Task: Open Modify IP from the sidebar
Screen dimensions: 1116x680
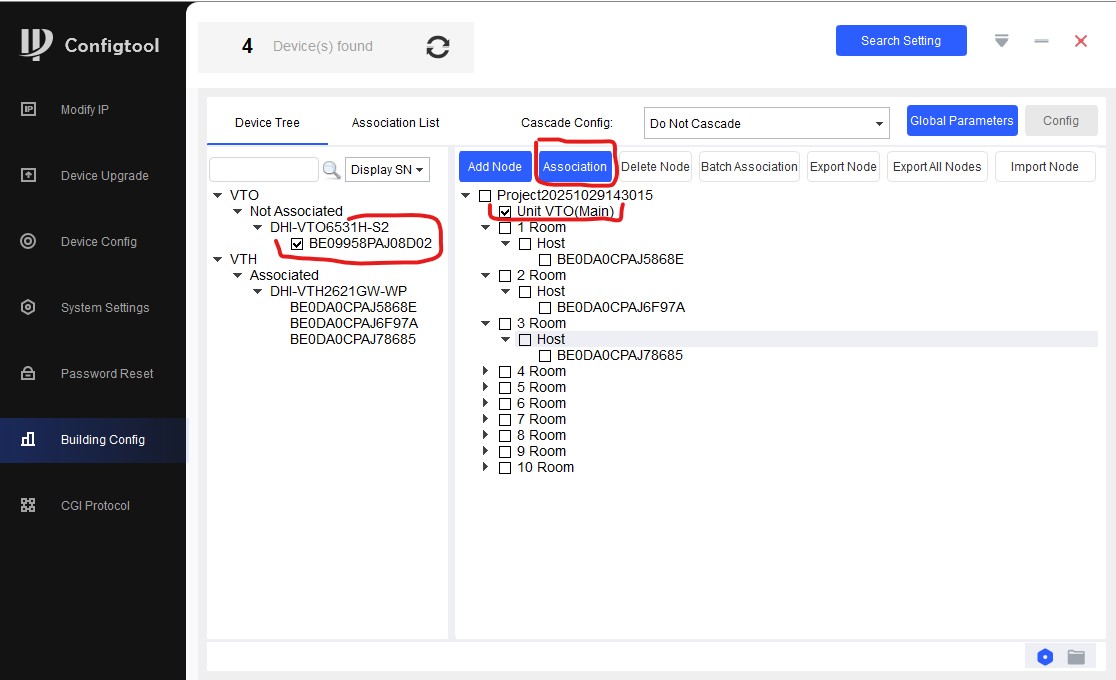Action: coord(84,110)
